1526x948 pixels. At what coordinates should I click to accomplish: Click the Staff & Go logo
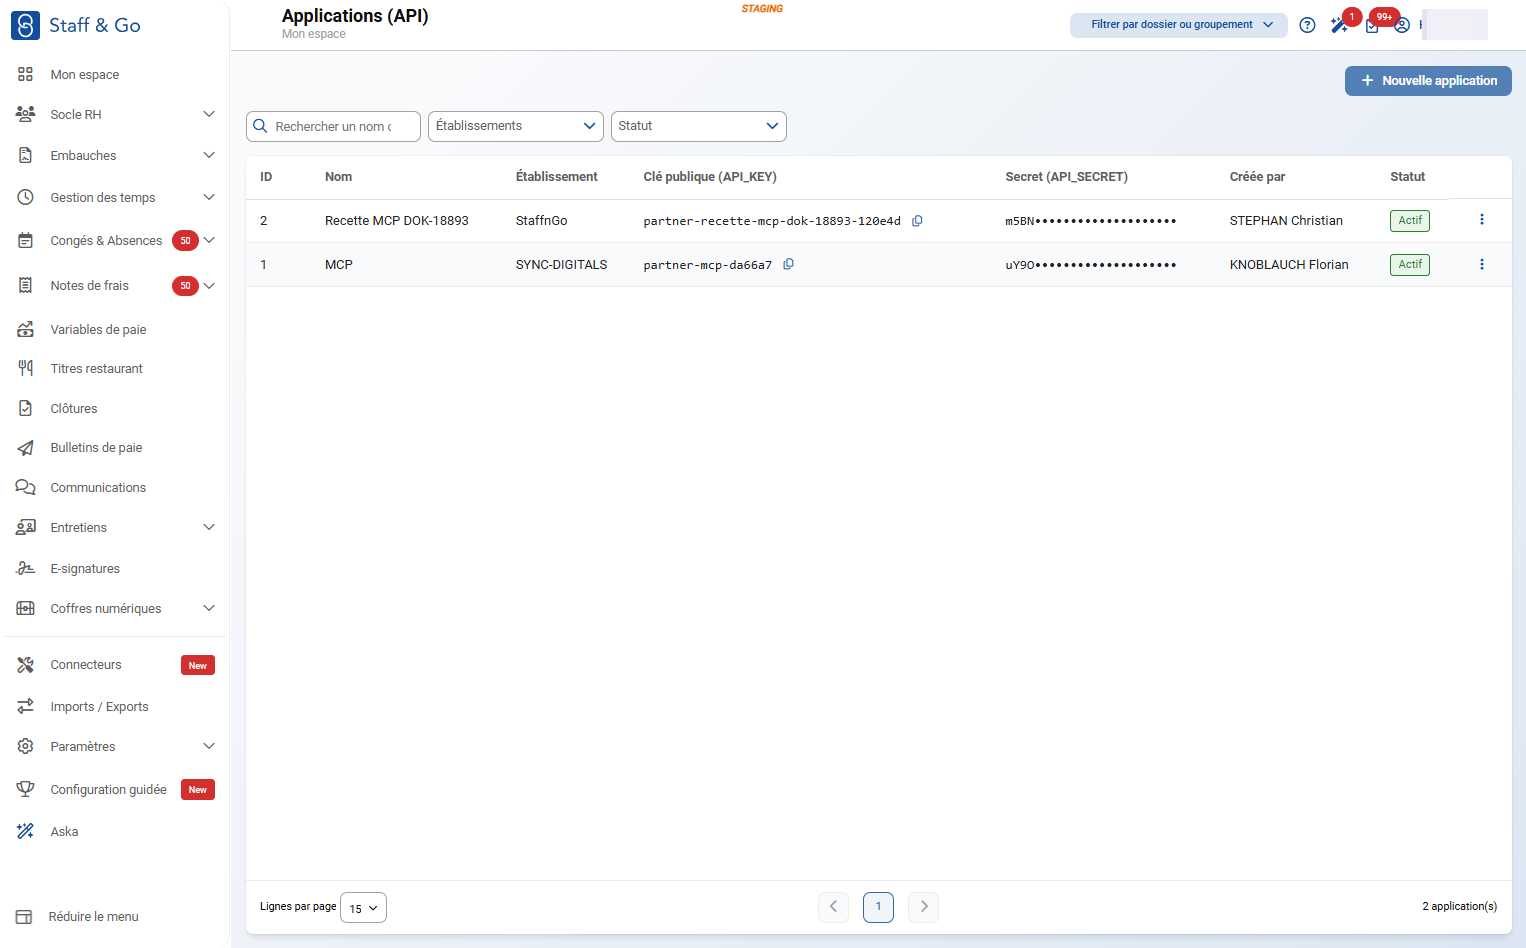76,25
